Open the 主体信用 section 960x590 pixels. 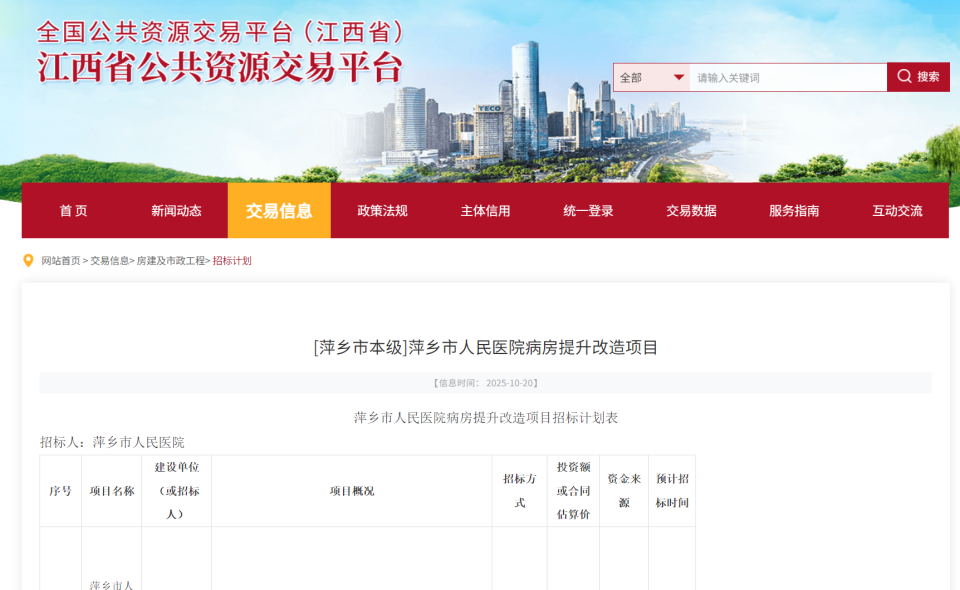pyautogui.click(x=484, y=210)
